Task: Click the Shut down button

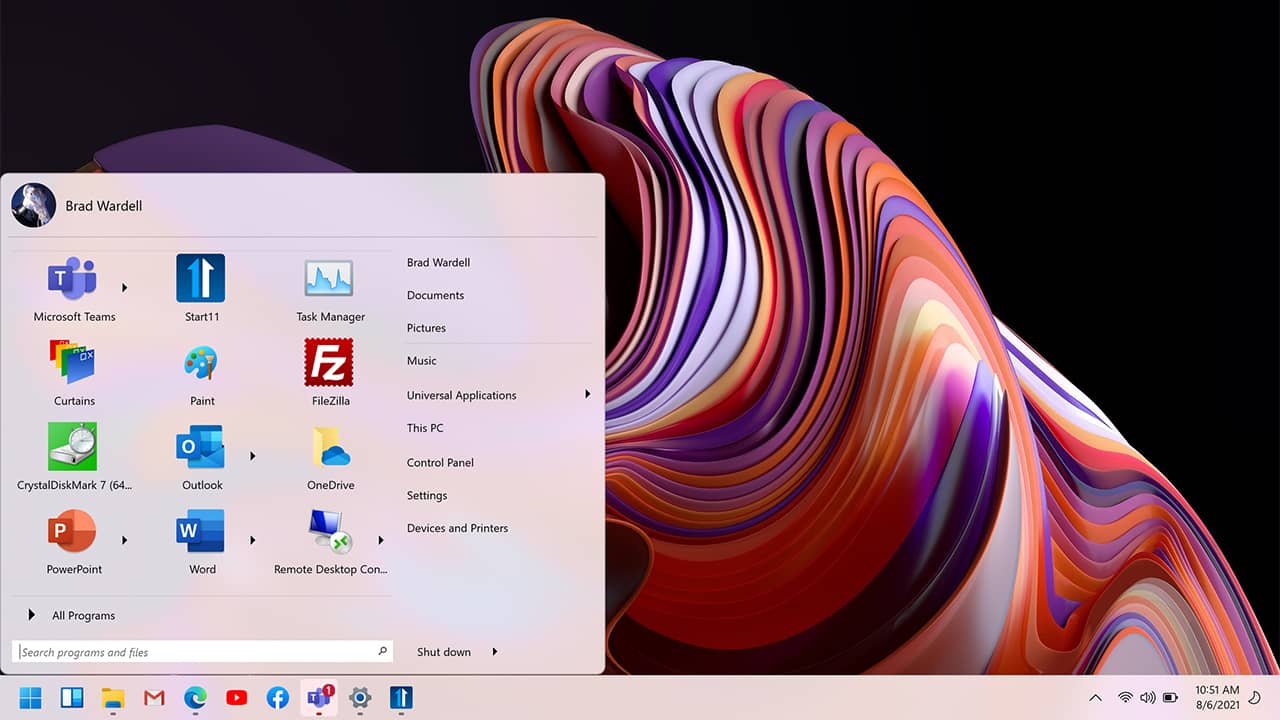Action: pyautogui.click(x=444, y=652)
